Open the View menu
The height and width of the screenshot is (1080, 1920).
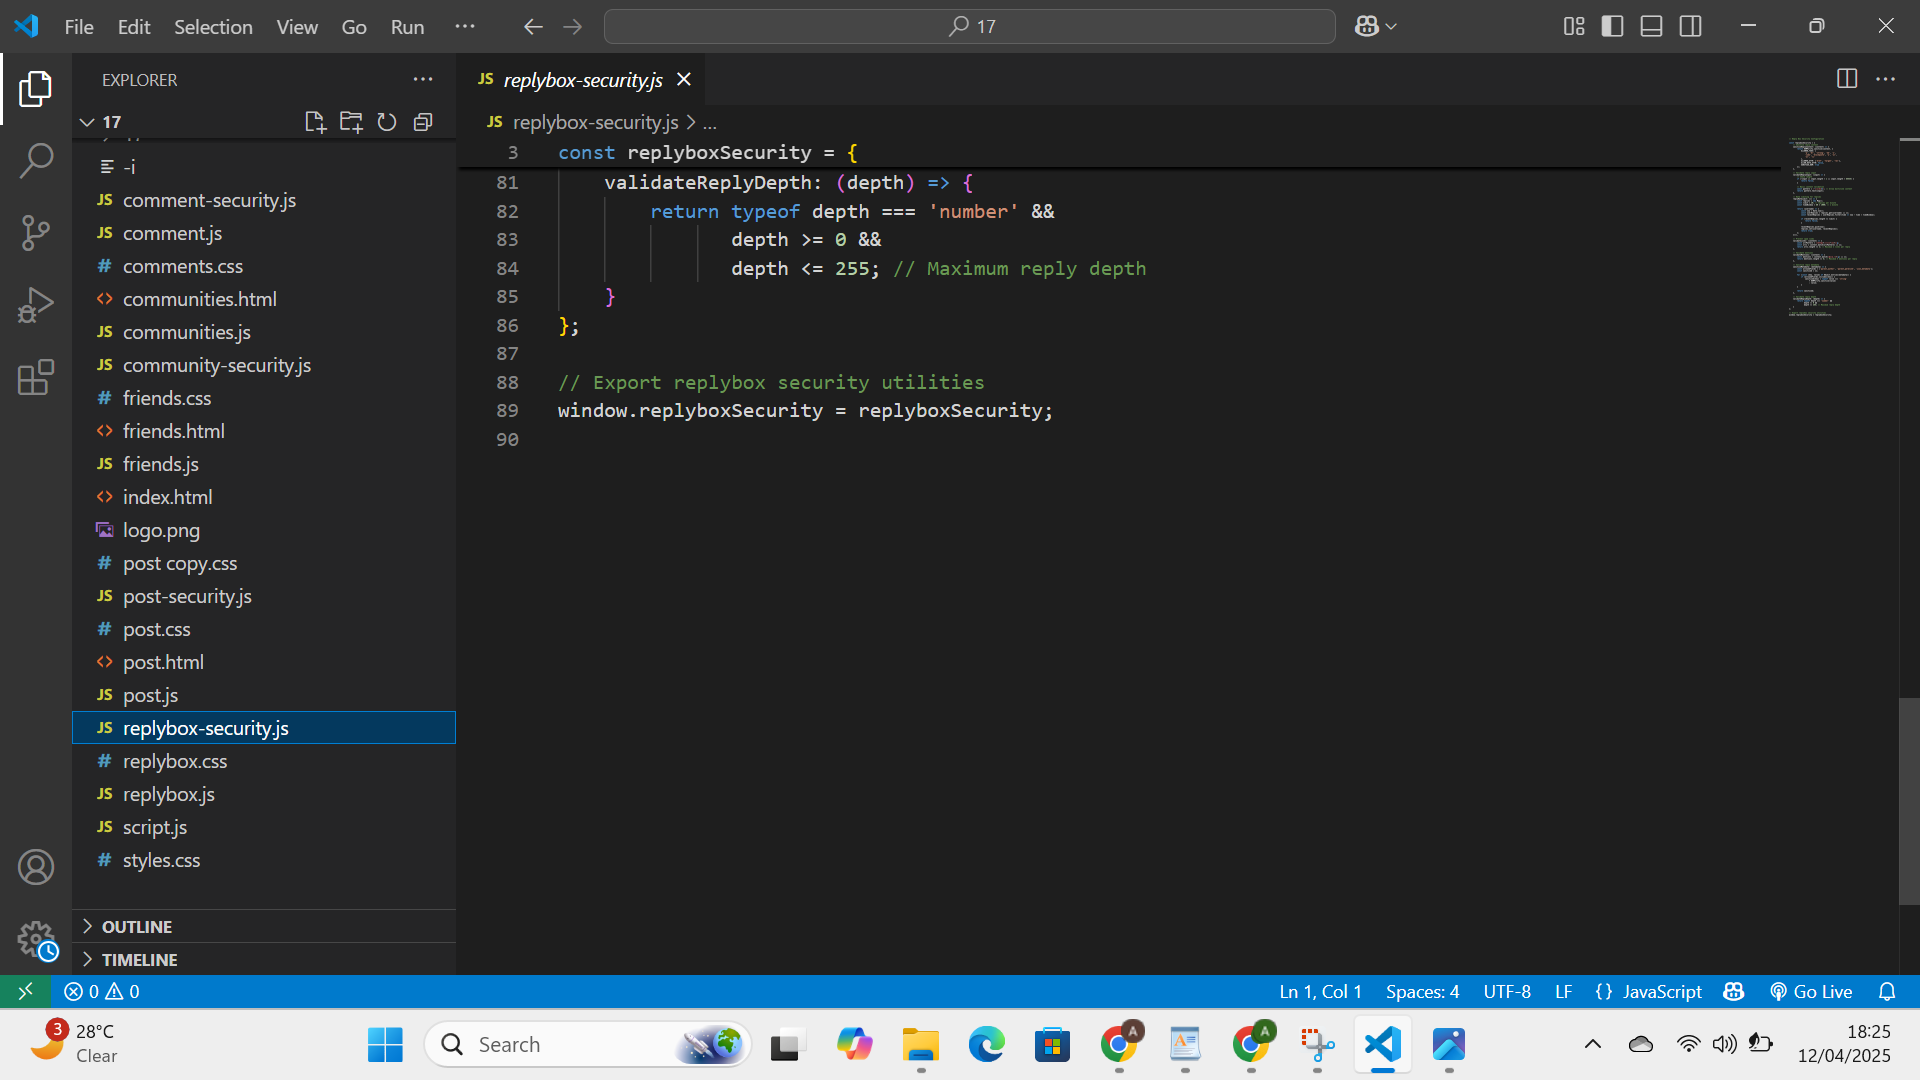(297, 27)
